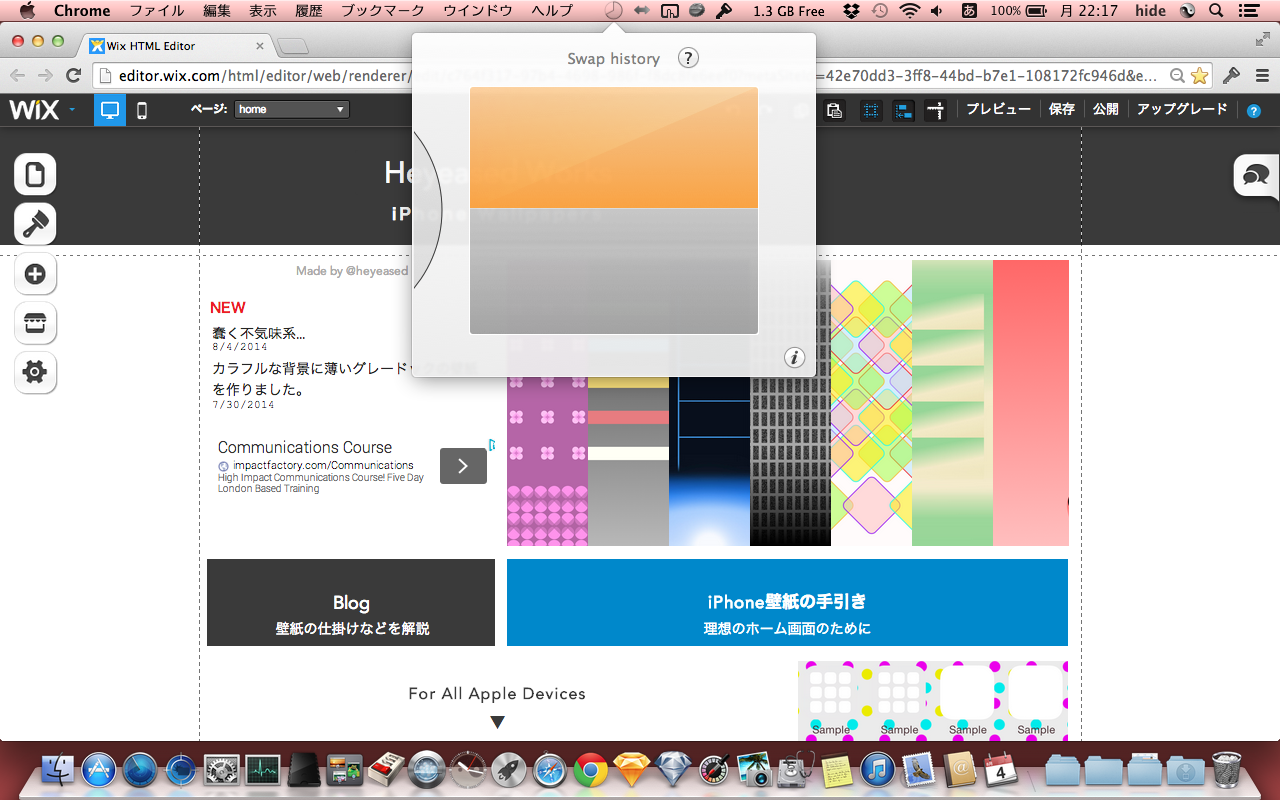Viewport: 1280px width, 800px height.
Task: Open Spotlight search in menu bar
Action: 1216,11
